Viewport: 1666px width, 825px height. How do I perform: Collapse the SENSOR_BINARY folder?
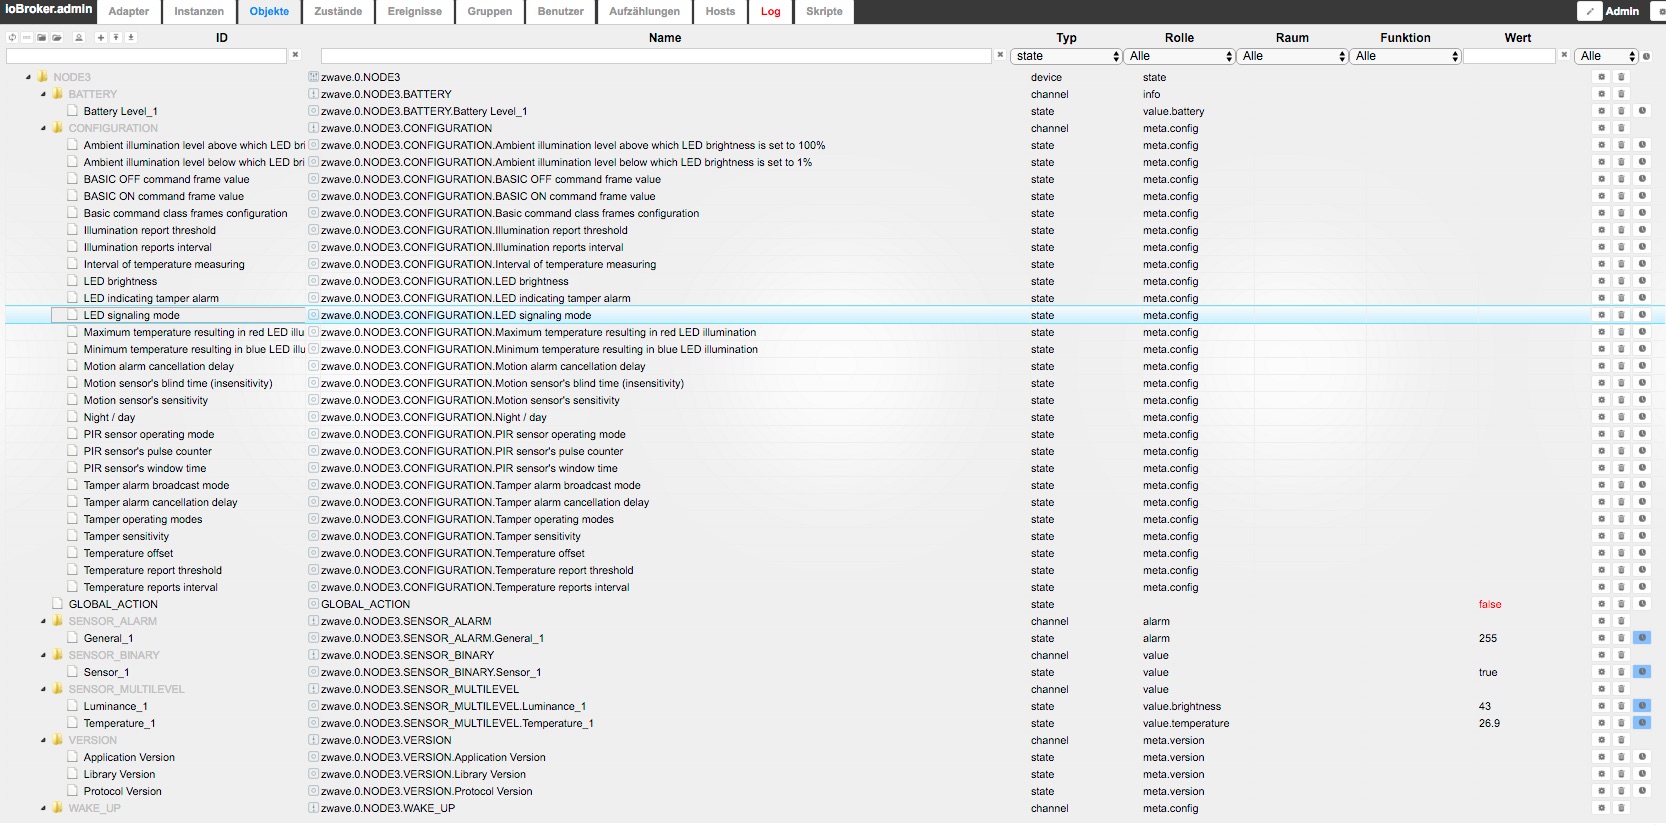point(43,655)
